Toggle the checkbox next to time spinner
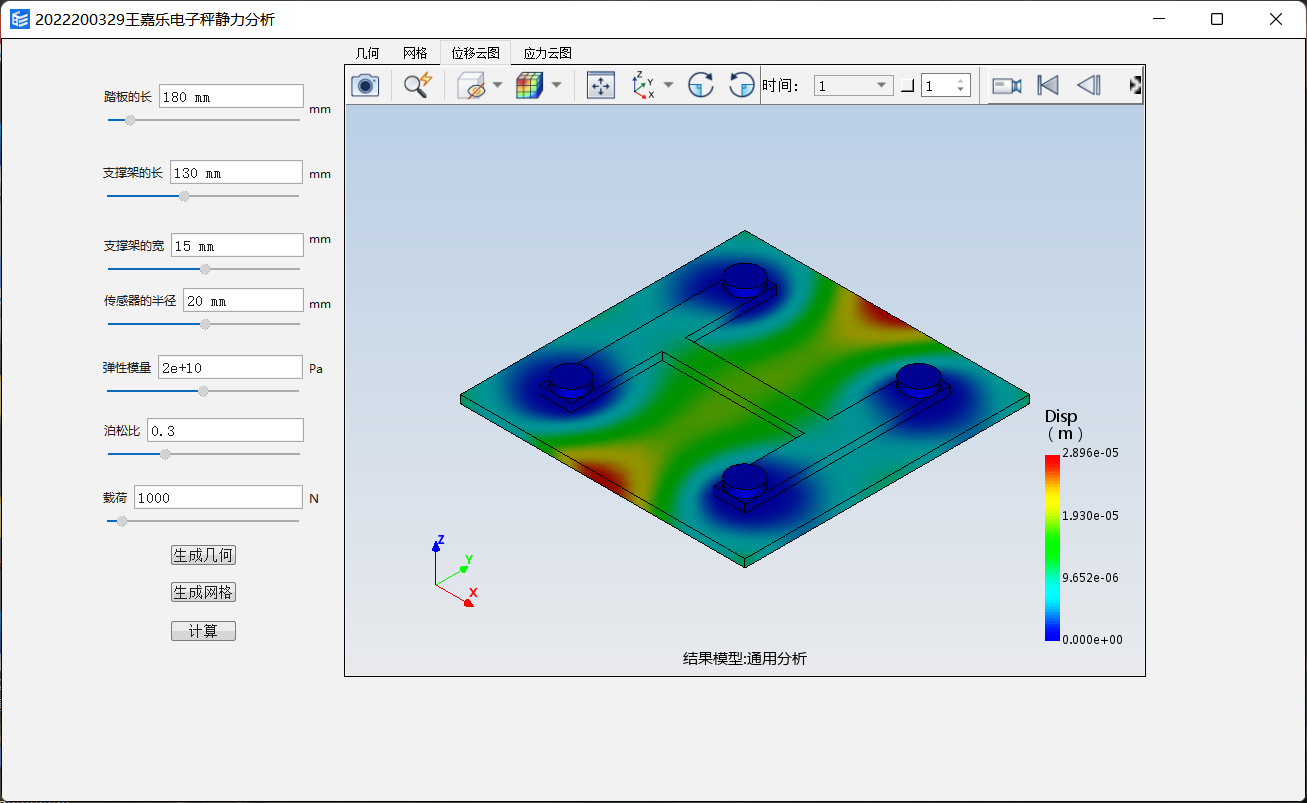 (907, 86)
